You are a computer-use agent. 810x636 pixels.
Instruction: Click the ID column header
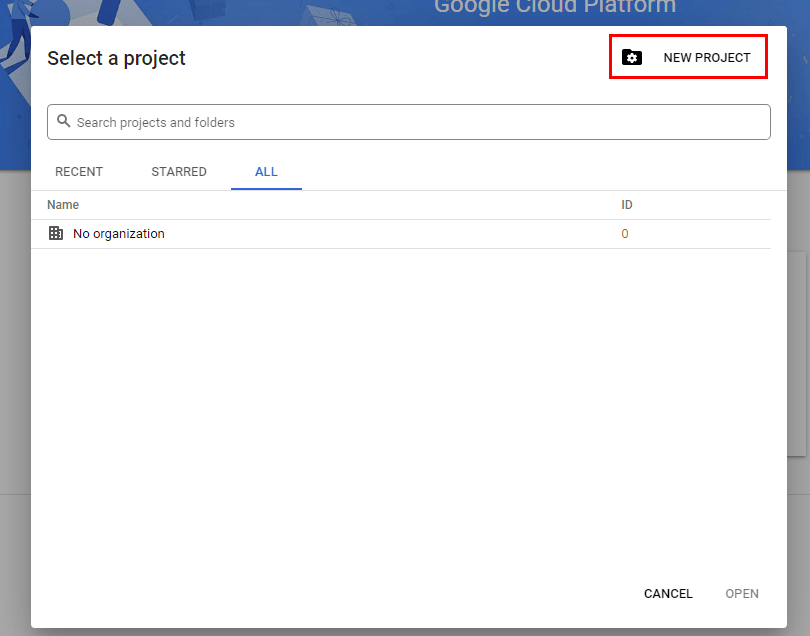click(x=627, y=205)
